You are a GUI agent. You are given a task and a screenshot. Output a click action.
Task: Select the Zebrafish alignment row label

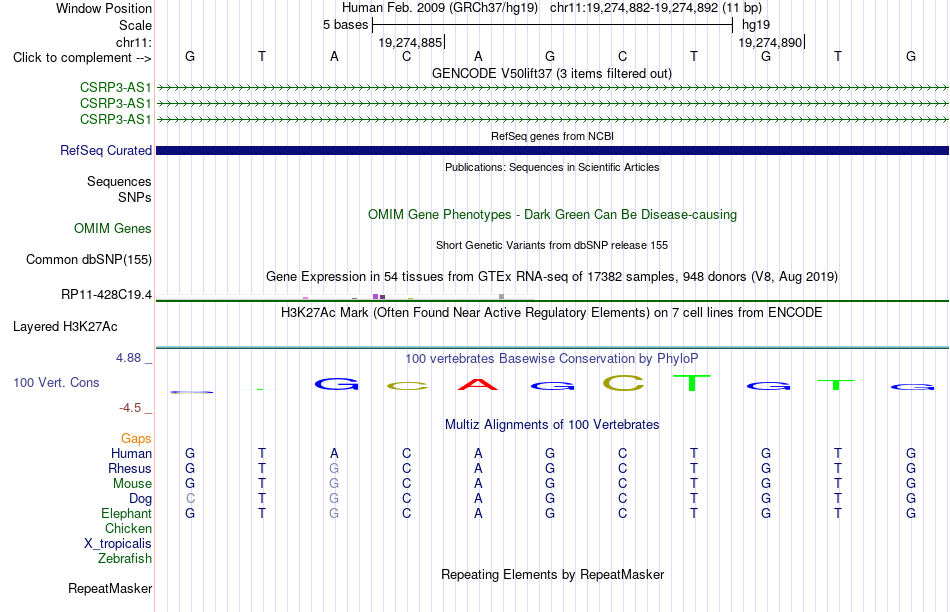click(124, 558)
